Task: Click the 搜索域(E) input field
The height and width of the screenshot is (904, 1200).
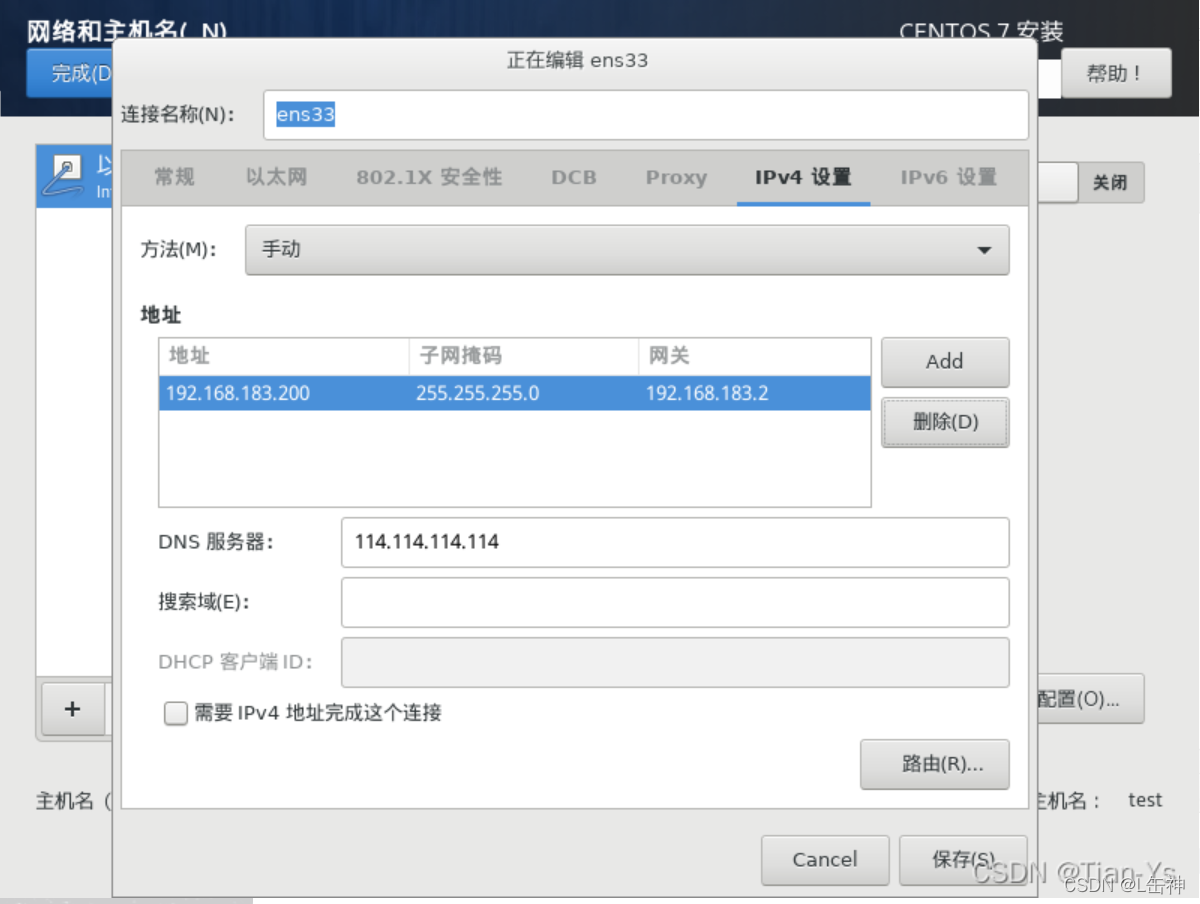Action: click(675, 602)
